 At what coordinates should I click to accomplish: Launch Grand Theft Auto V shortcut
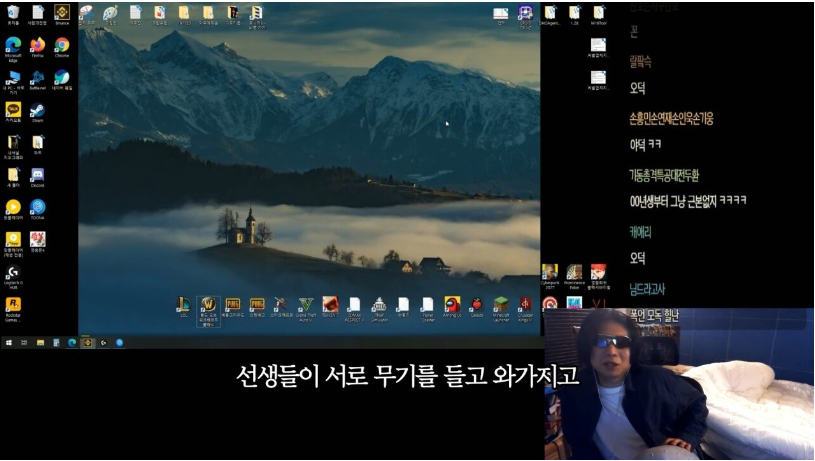[x=306, y=309]
